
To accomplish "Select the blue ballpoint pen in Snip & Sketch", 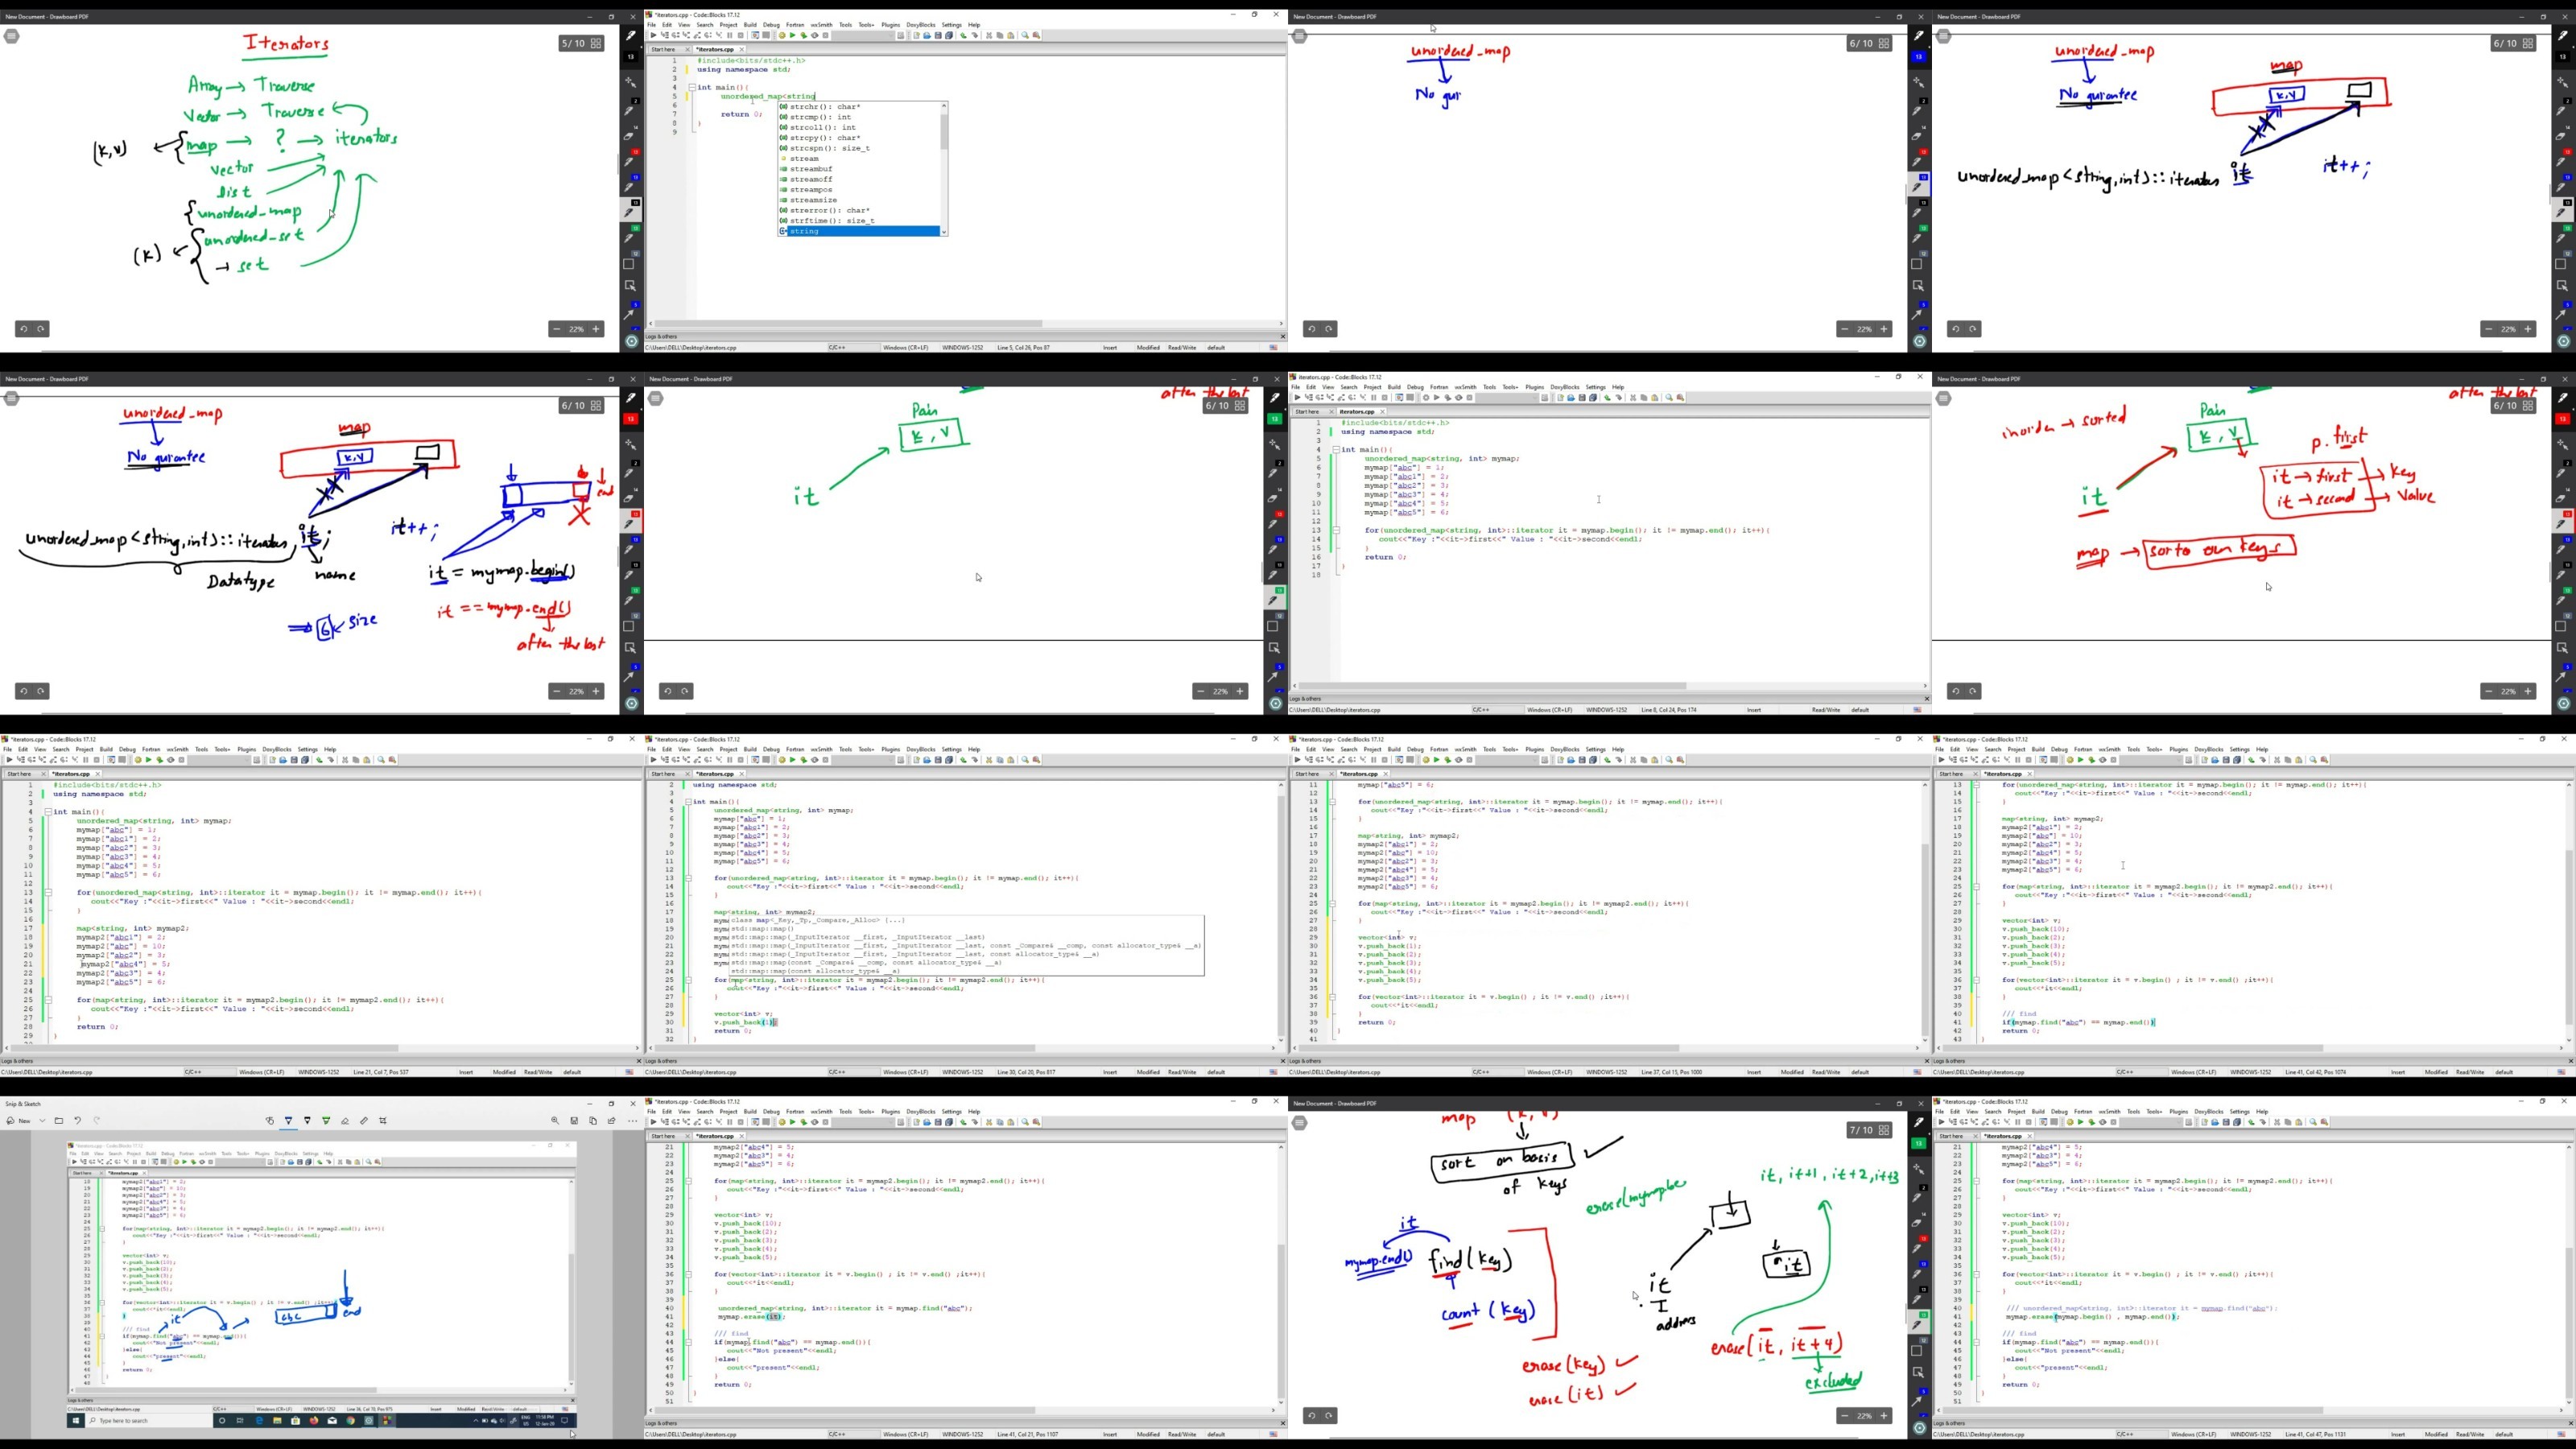I will (288, 1121).
